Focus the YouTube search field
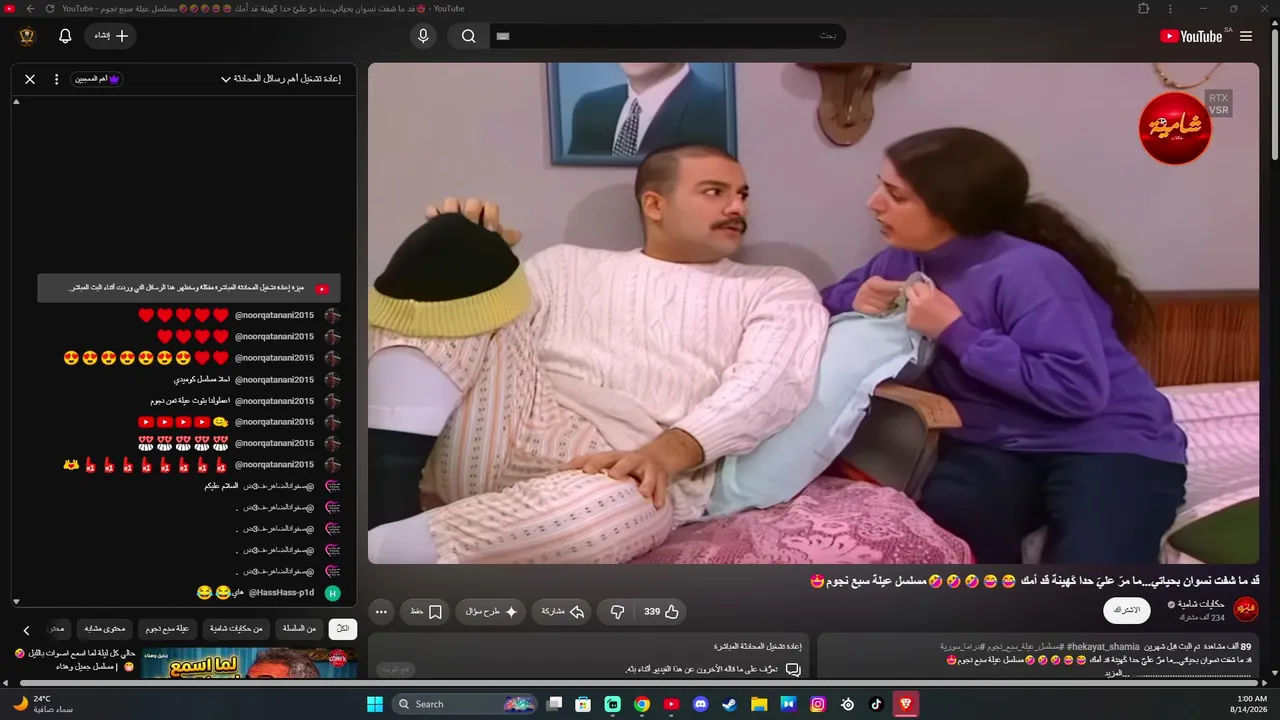The width and height of the screenshot is (1280, 720). tap(667, 36)
